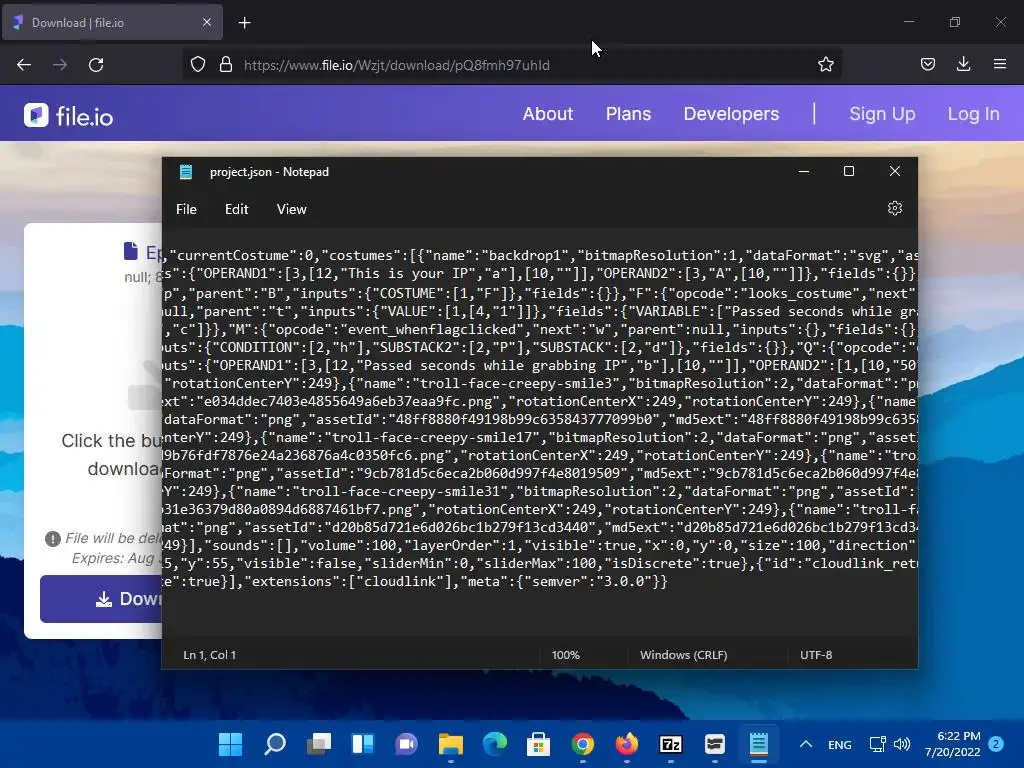The image size is (1024, 768).
Task: Open clock and date 6:22 PM
Action: [x=952, y=744]
